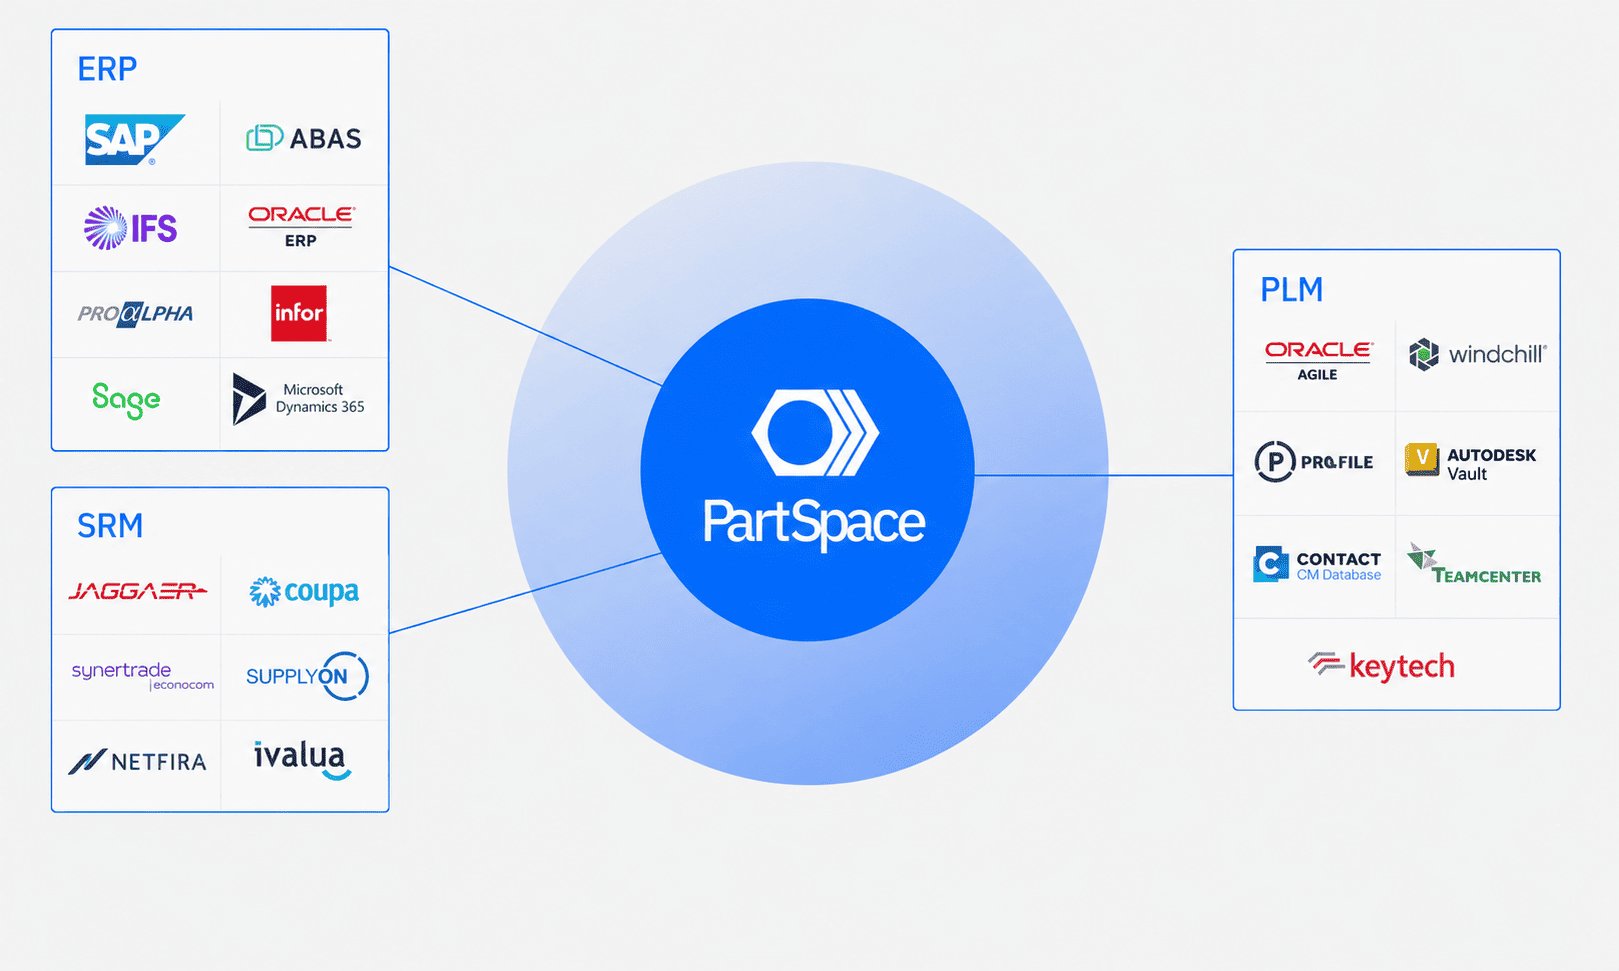The width and height of the screenshot is (1619, 971).
Task: Select the Coupa logo
Action: pos(304,592)
